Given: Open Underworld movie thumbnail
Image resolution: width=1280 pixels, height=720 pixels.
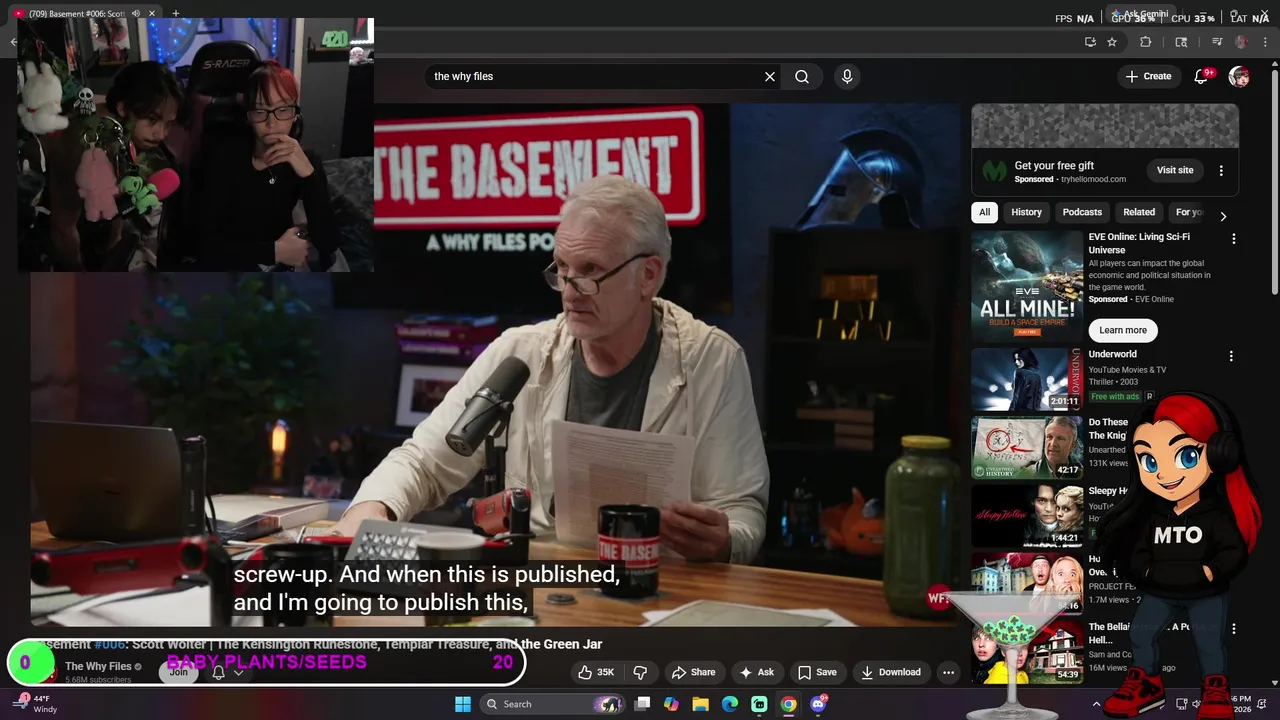Looking at the screenshot, I should pos(1027,379).
